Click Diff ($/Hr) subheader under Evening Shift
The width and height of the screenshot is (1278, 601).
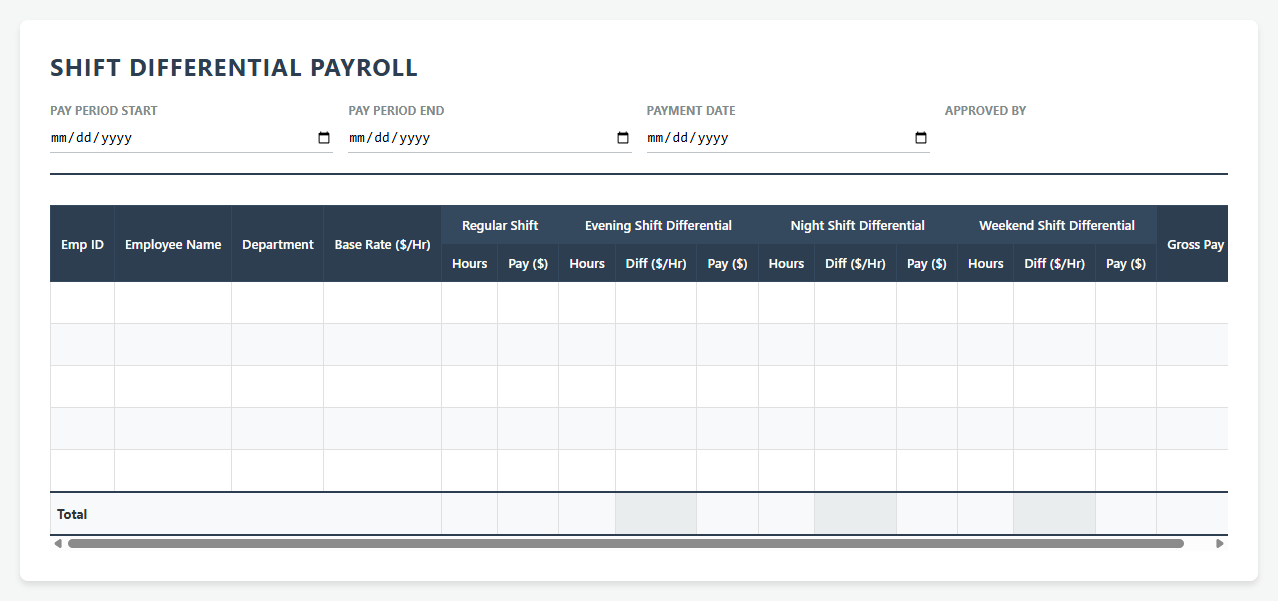656,263
